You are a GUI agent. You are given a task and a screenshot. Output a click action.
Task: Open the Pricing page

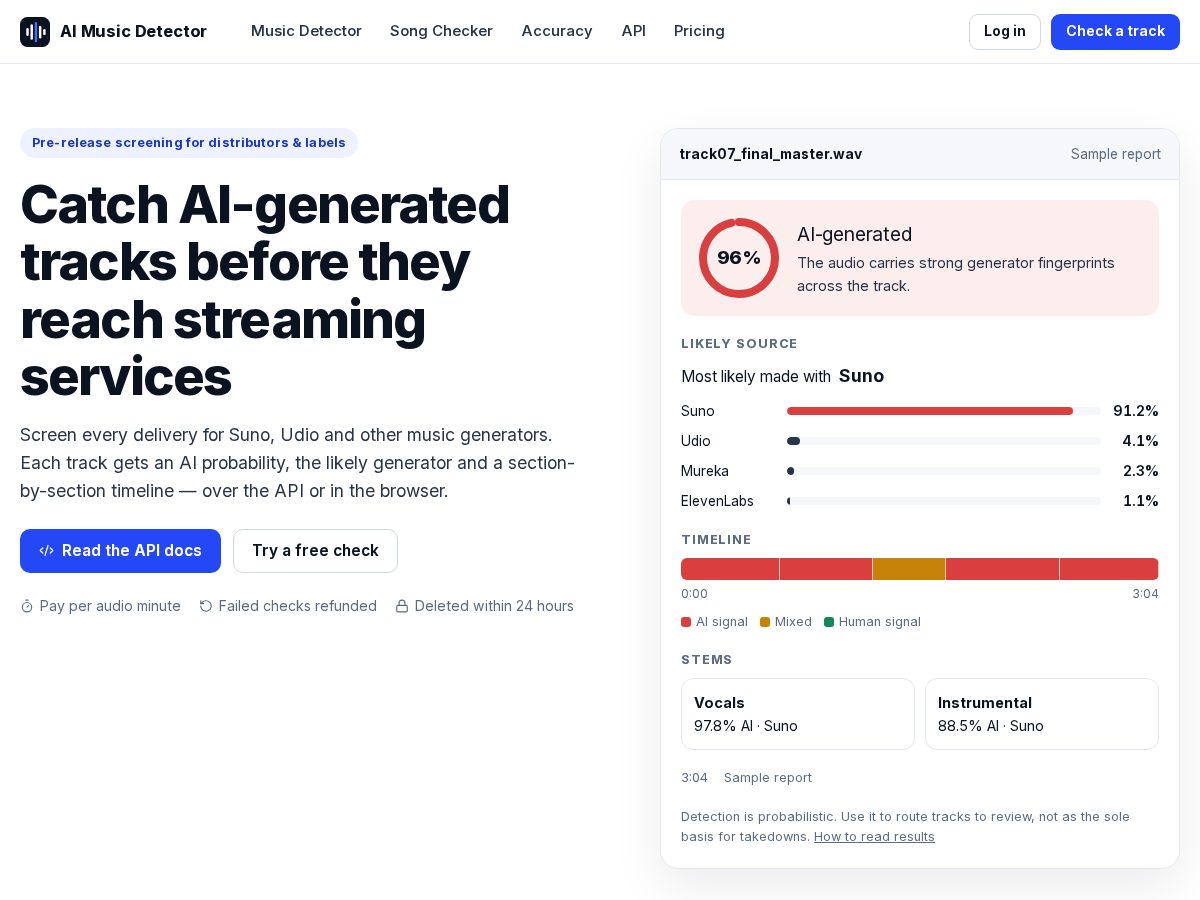pyautogui.click(x=699, y=31)
